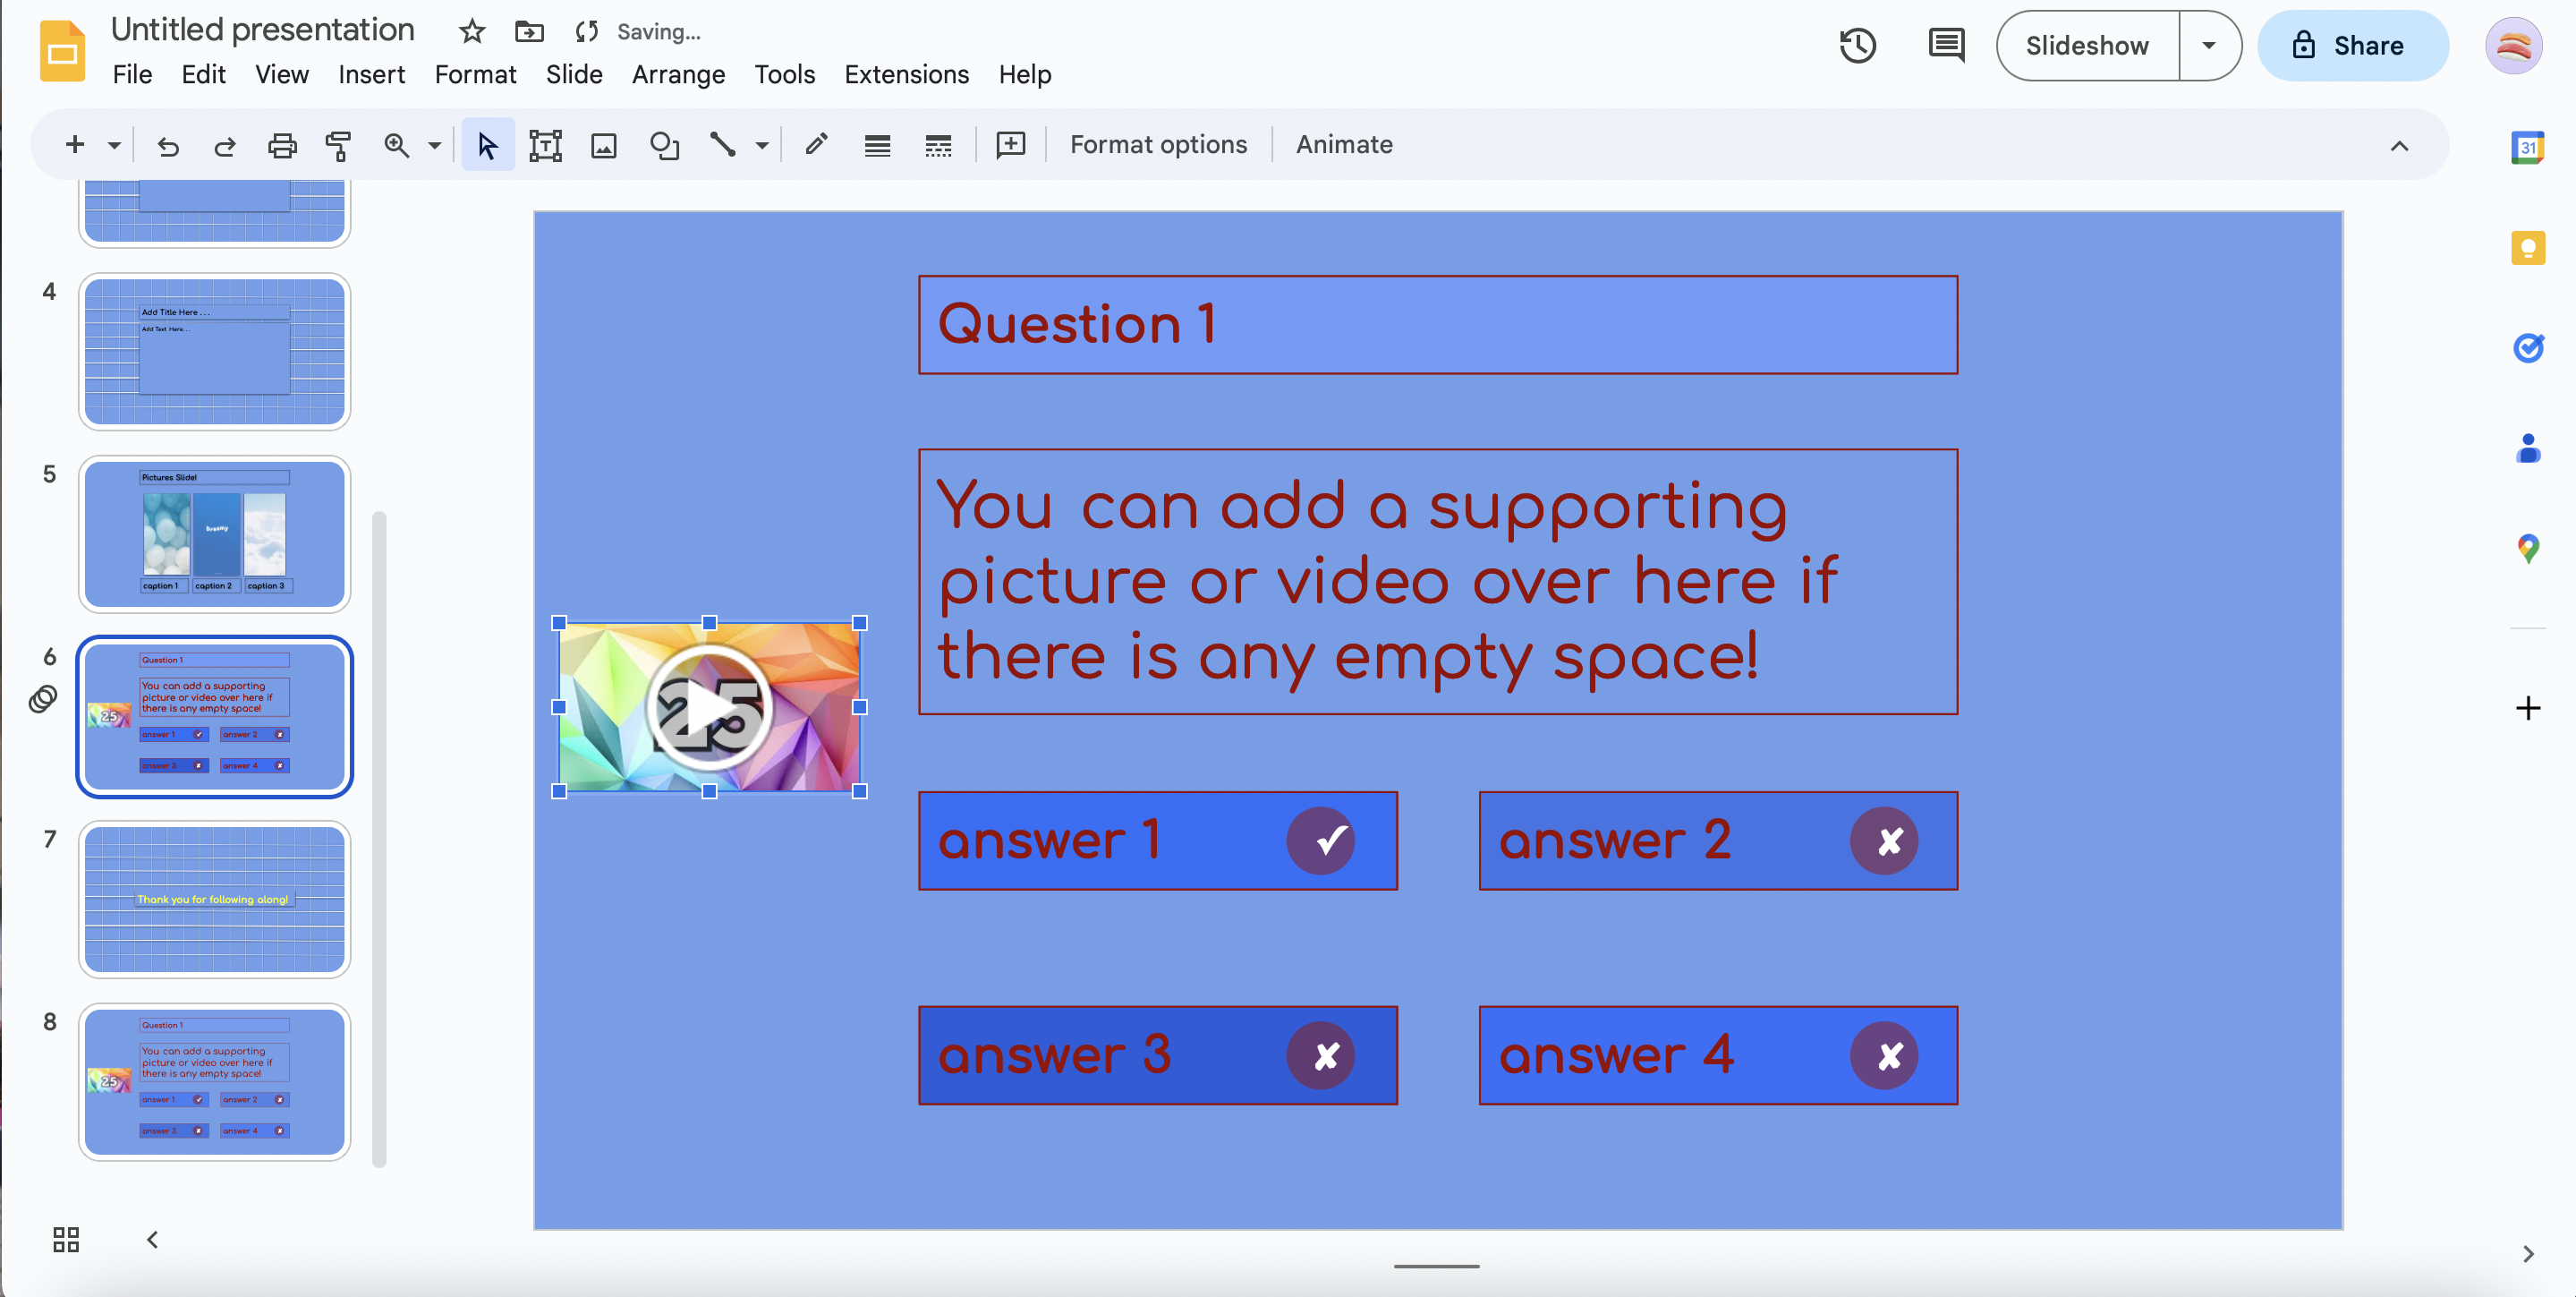Show side panel chevron at bottom right
The height and width of the screenshot is (1297, 2576).
coord(2527,1254)
